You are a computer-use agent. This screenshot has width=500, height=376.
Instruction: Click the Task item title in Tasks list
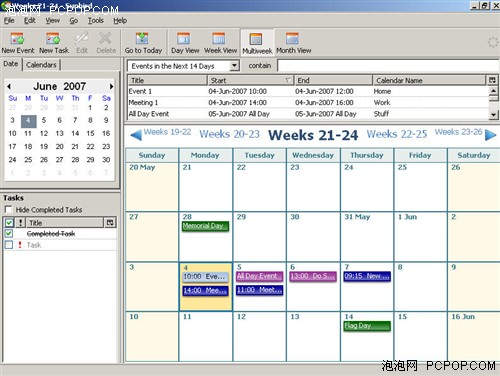pyautogui.click(x=34, y=245)
